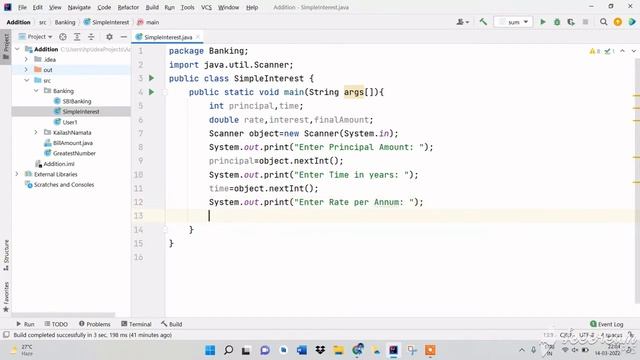Click Collapse All in Project panel

(91, 37)
